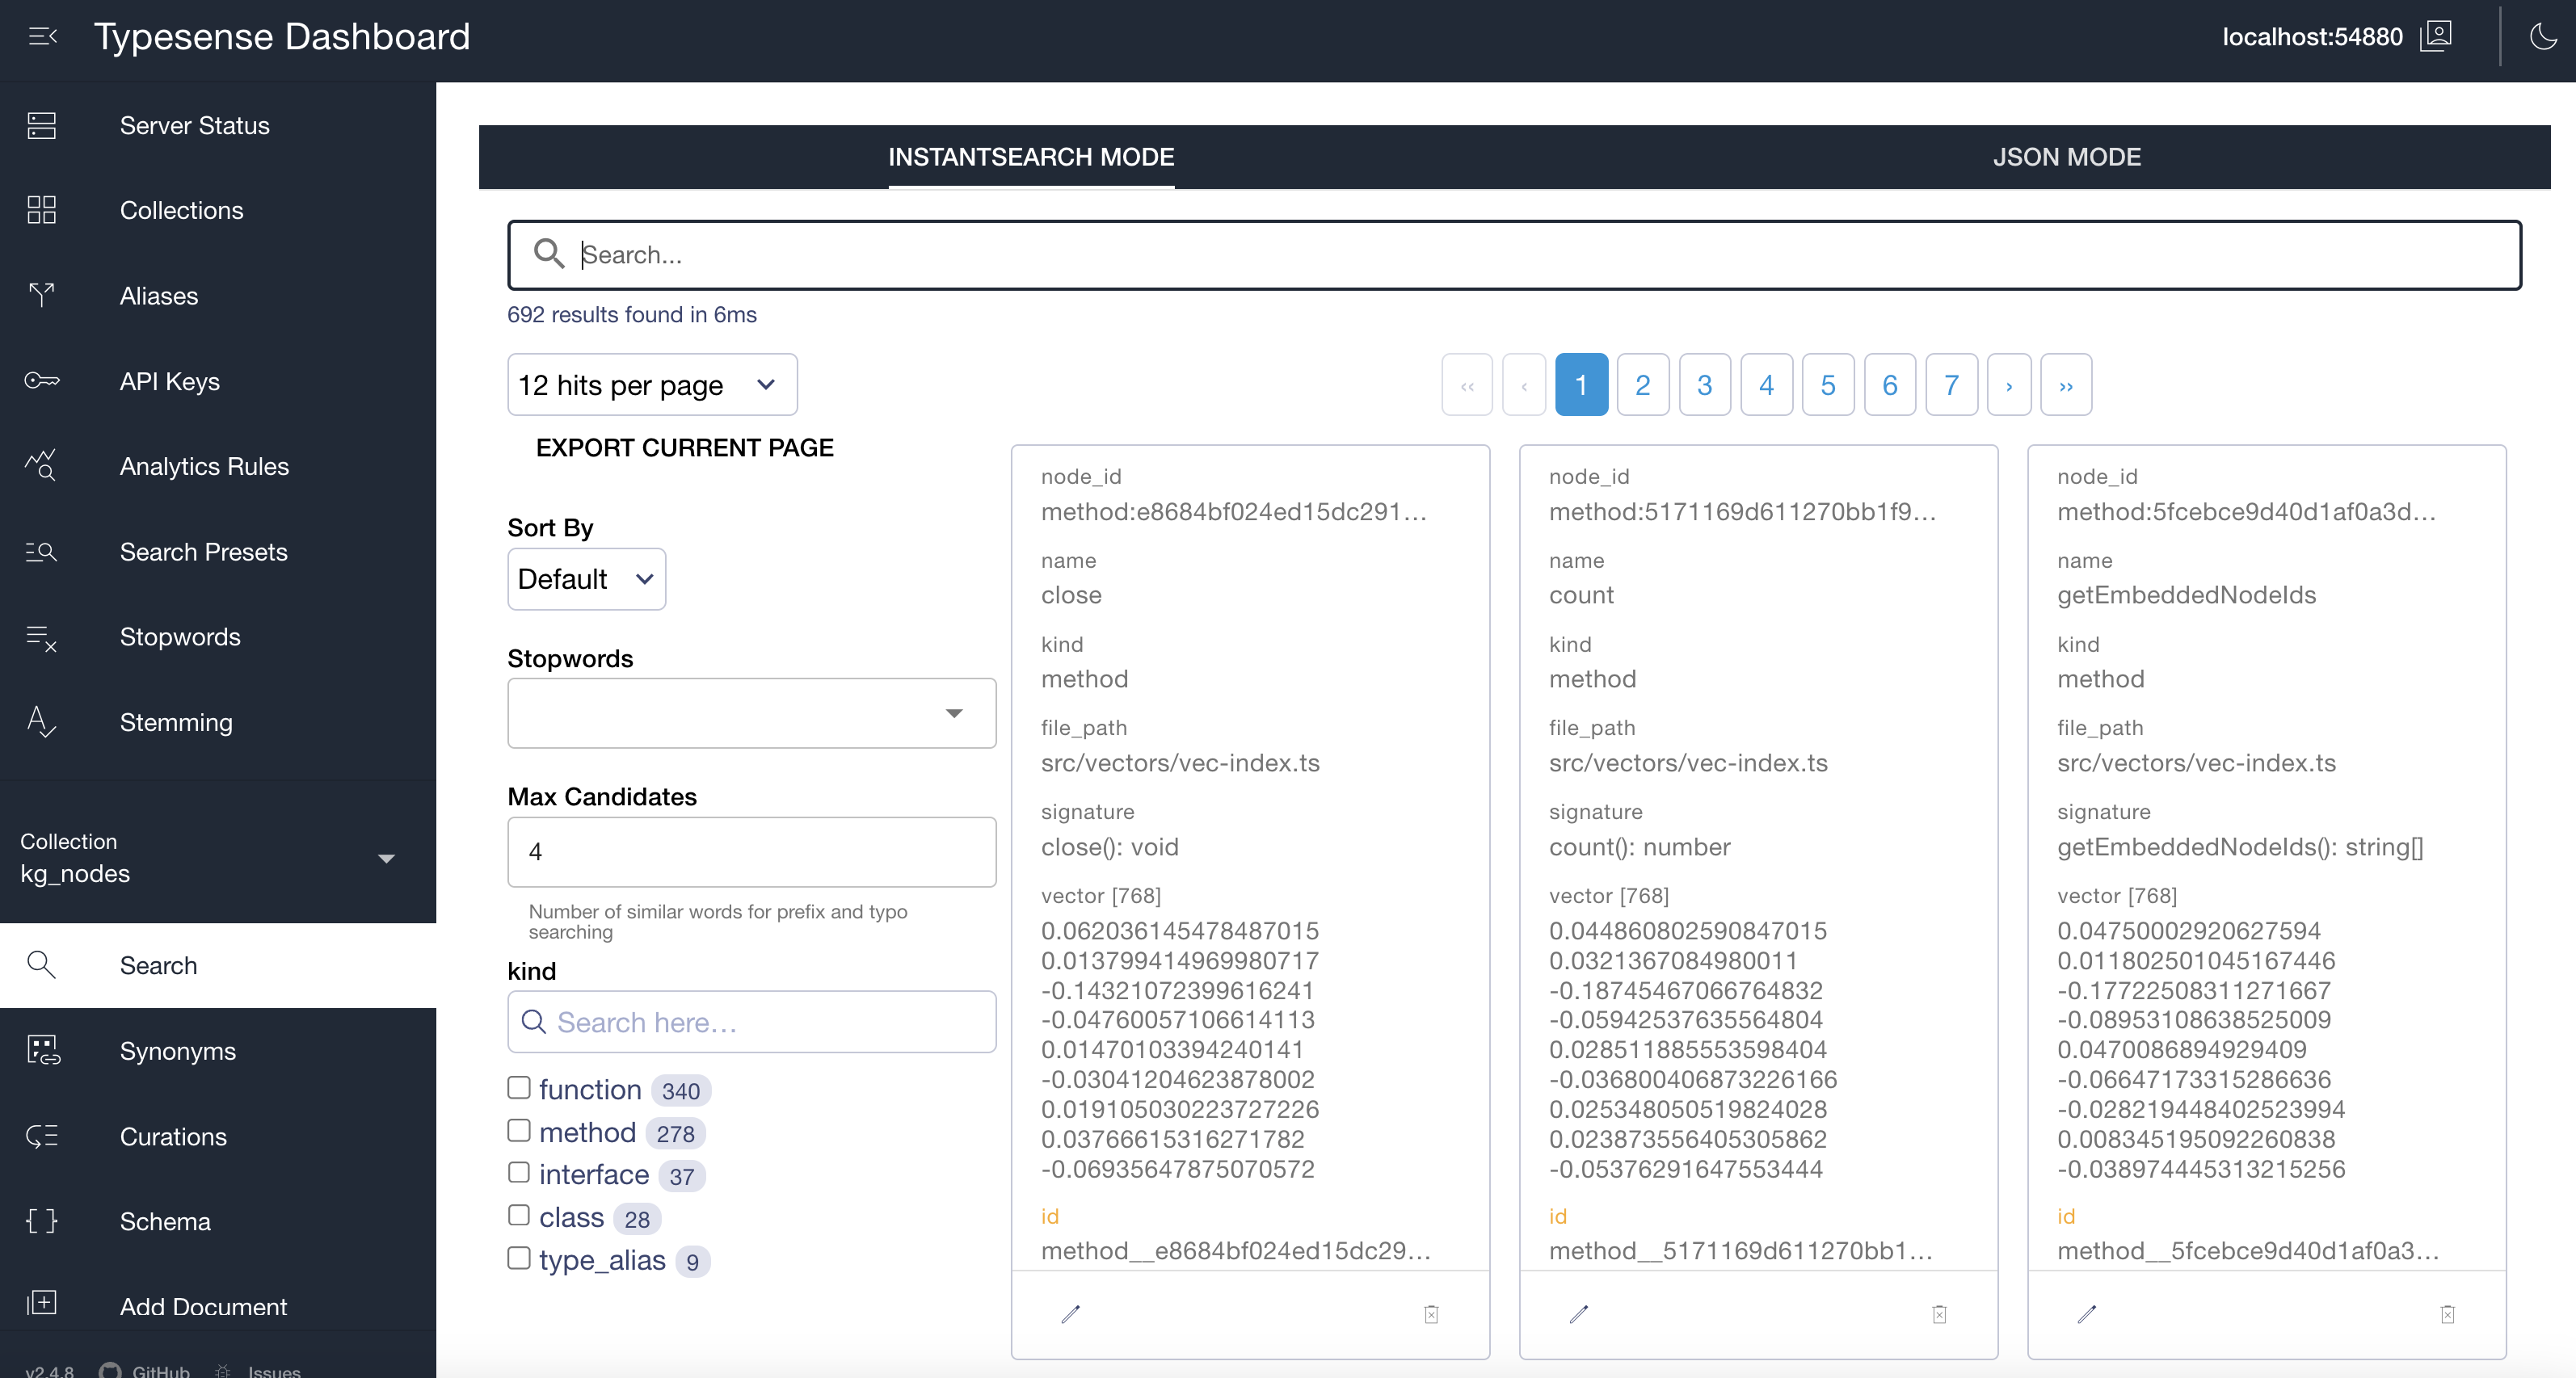The image size is (2576, 1378).
Task: Collapse the sidebar menu icon
Action: point(43,37)
